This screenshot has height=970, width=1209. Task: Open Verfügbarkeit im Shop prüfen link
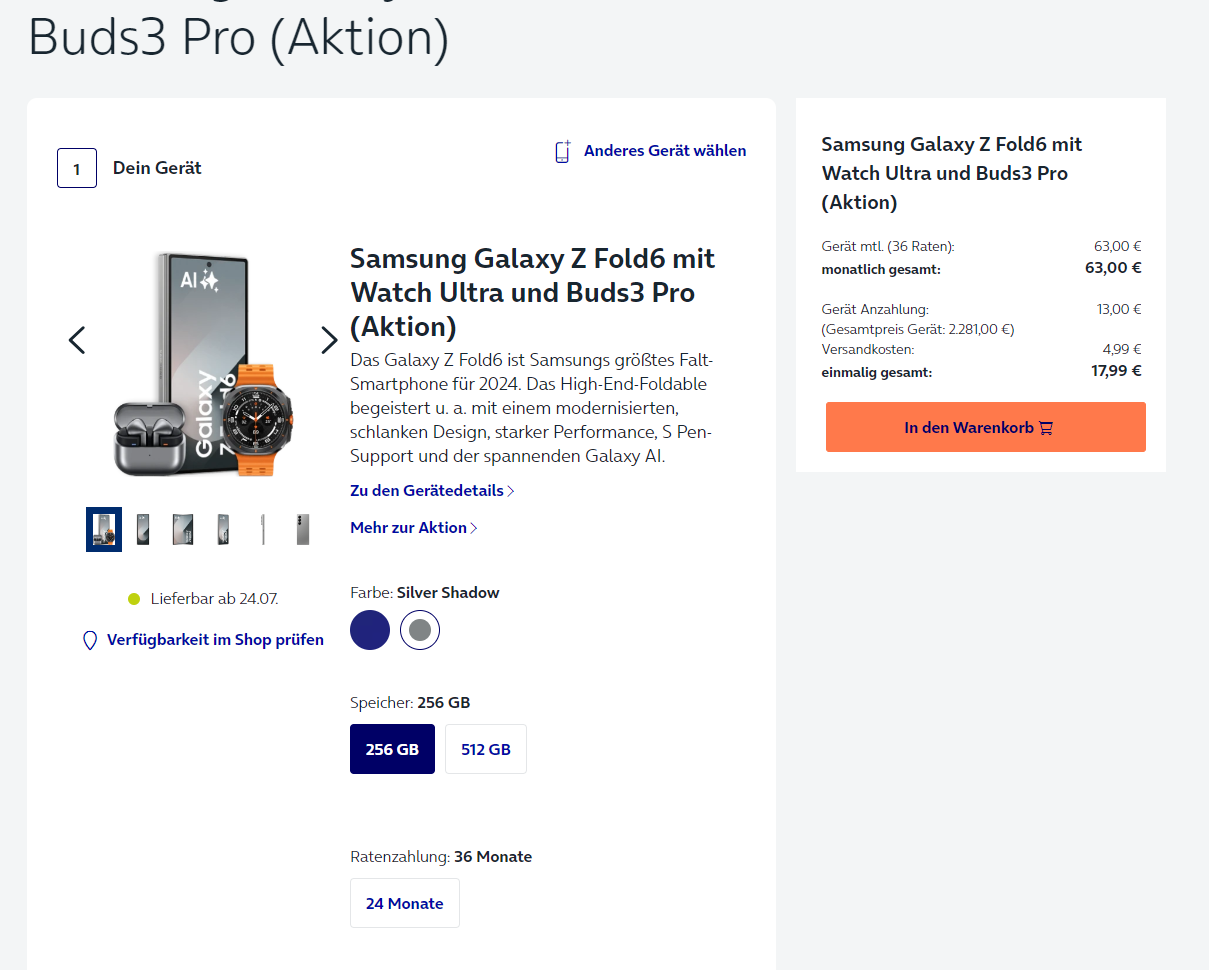click(215, 640)
